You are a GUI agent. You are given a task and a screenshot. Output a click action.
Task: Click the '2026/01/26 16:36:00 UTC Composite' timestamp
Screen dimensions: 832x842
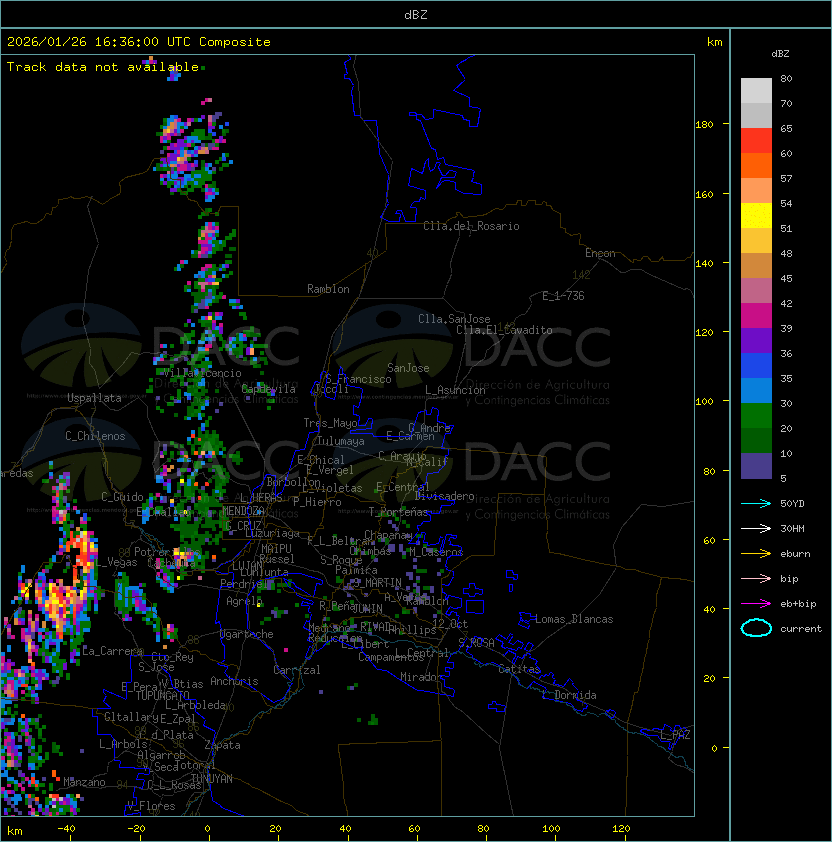(x=139, y=42)
